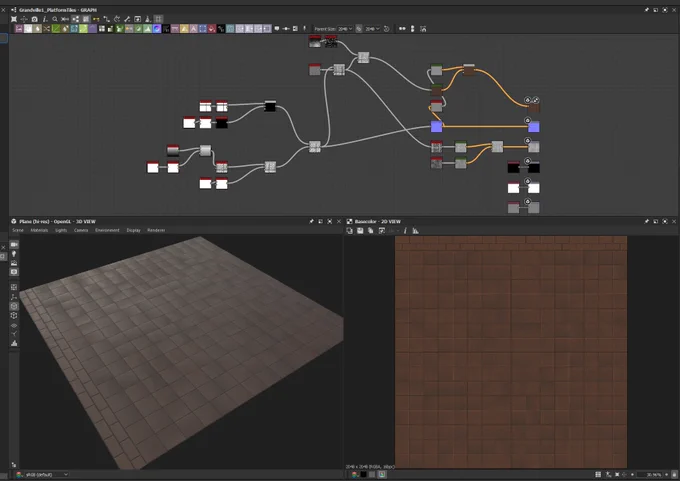Click the camera screenshot icon in graph toolbar

34,19
